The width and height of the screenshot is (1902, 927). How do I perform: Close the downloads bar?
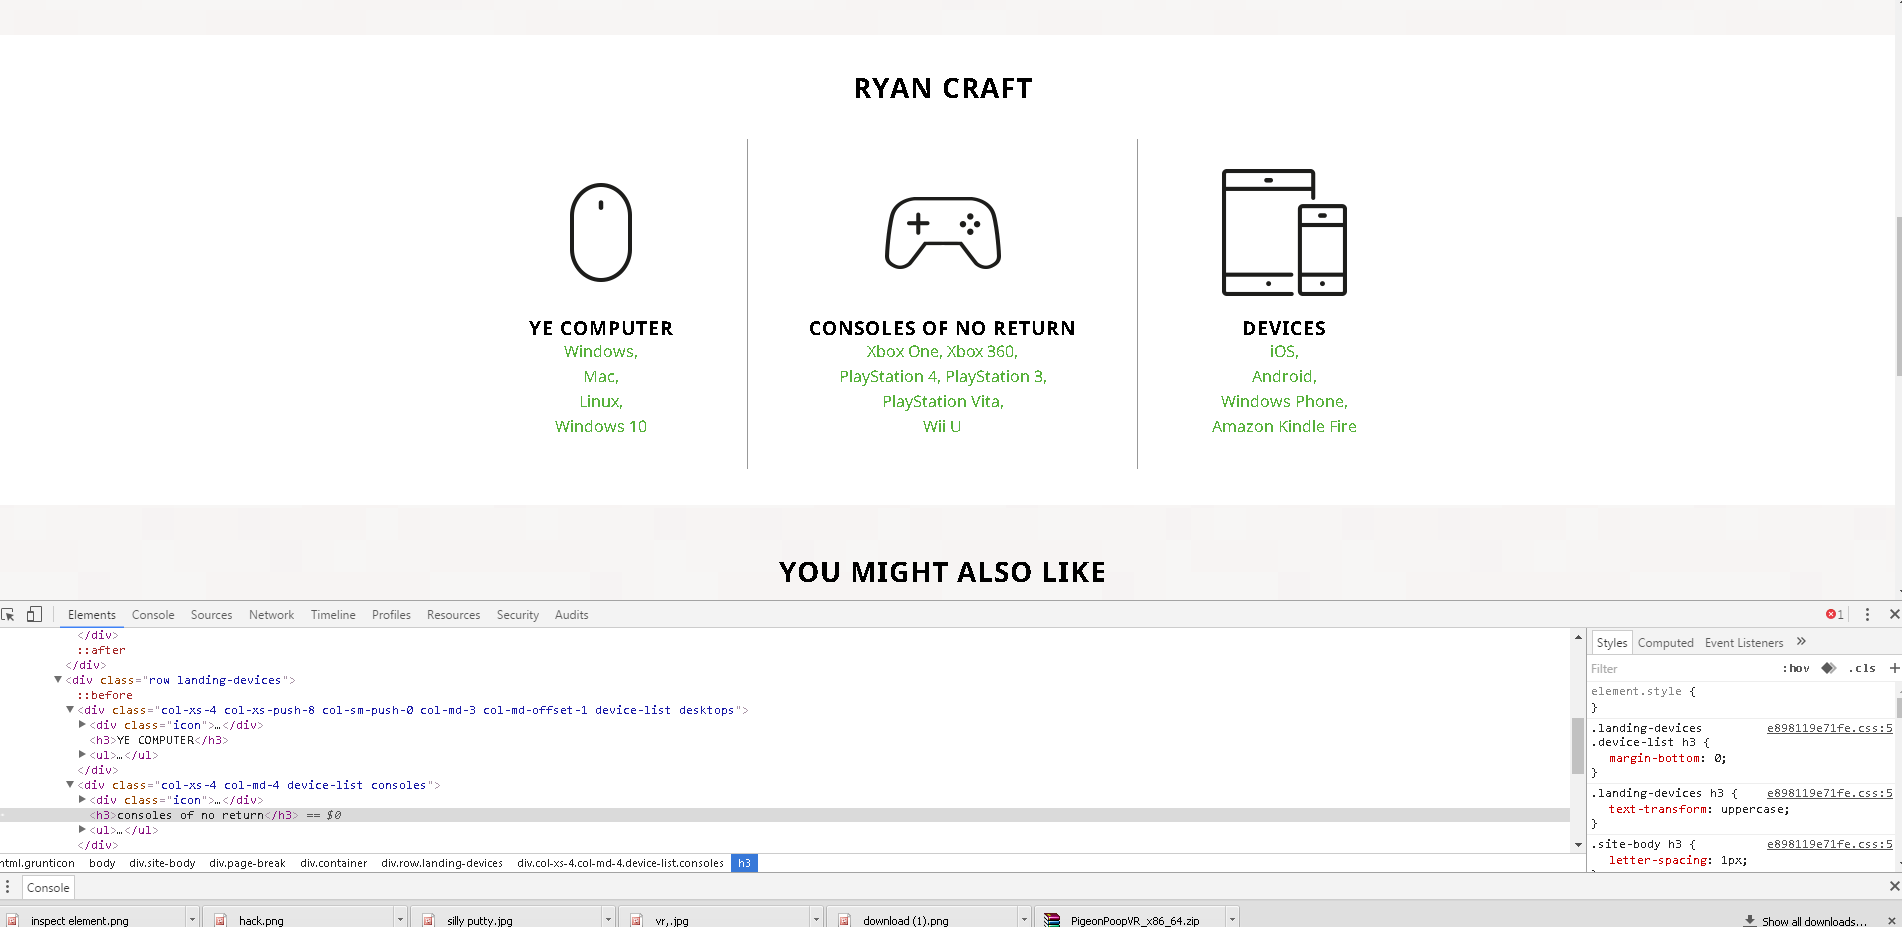pos(1891,920)
